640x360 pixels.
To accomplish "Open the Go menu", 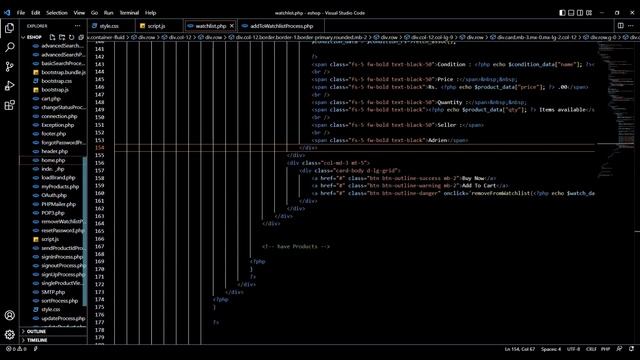I will (94, 13).
